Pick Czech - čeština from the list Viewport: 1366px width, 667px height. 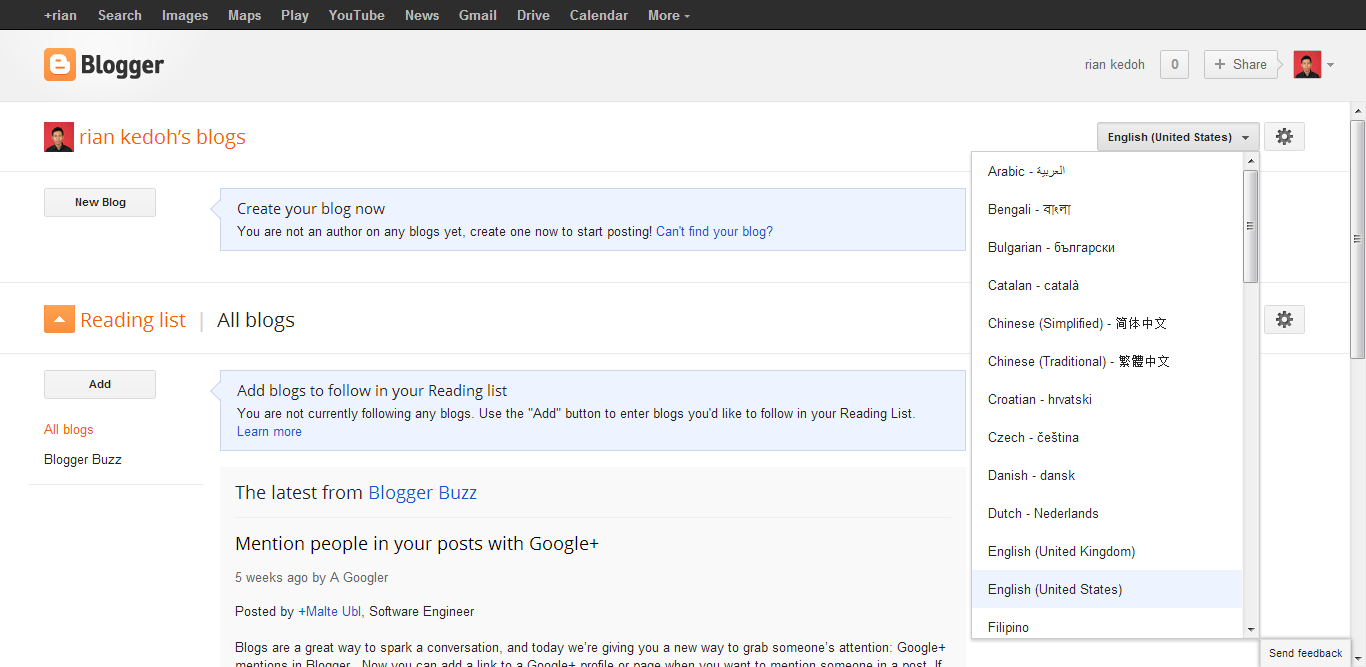coord(1107,437)
